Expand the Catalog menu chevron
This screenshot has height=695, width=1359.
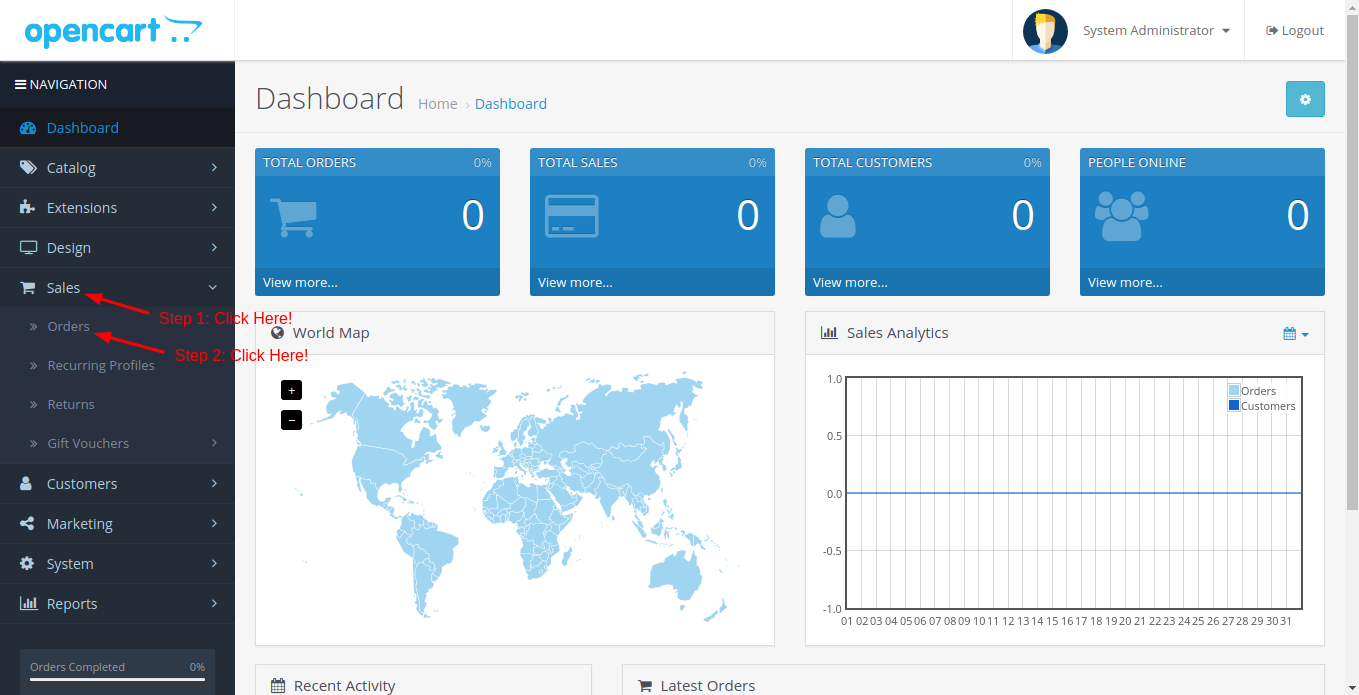tap(214, 168)
